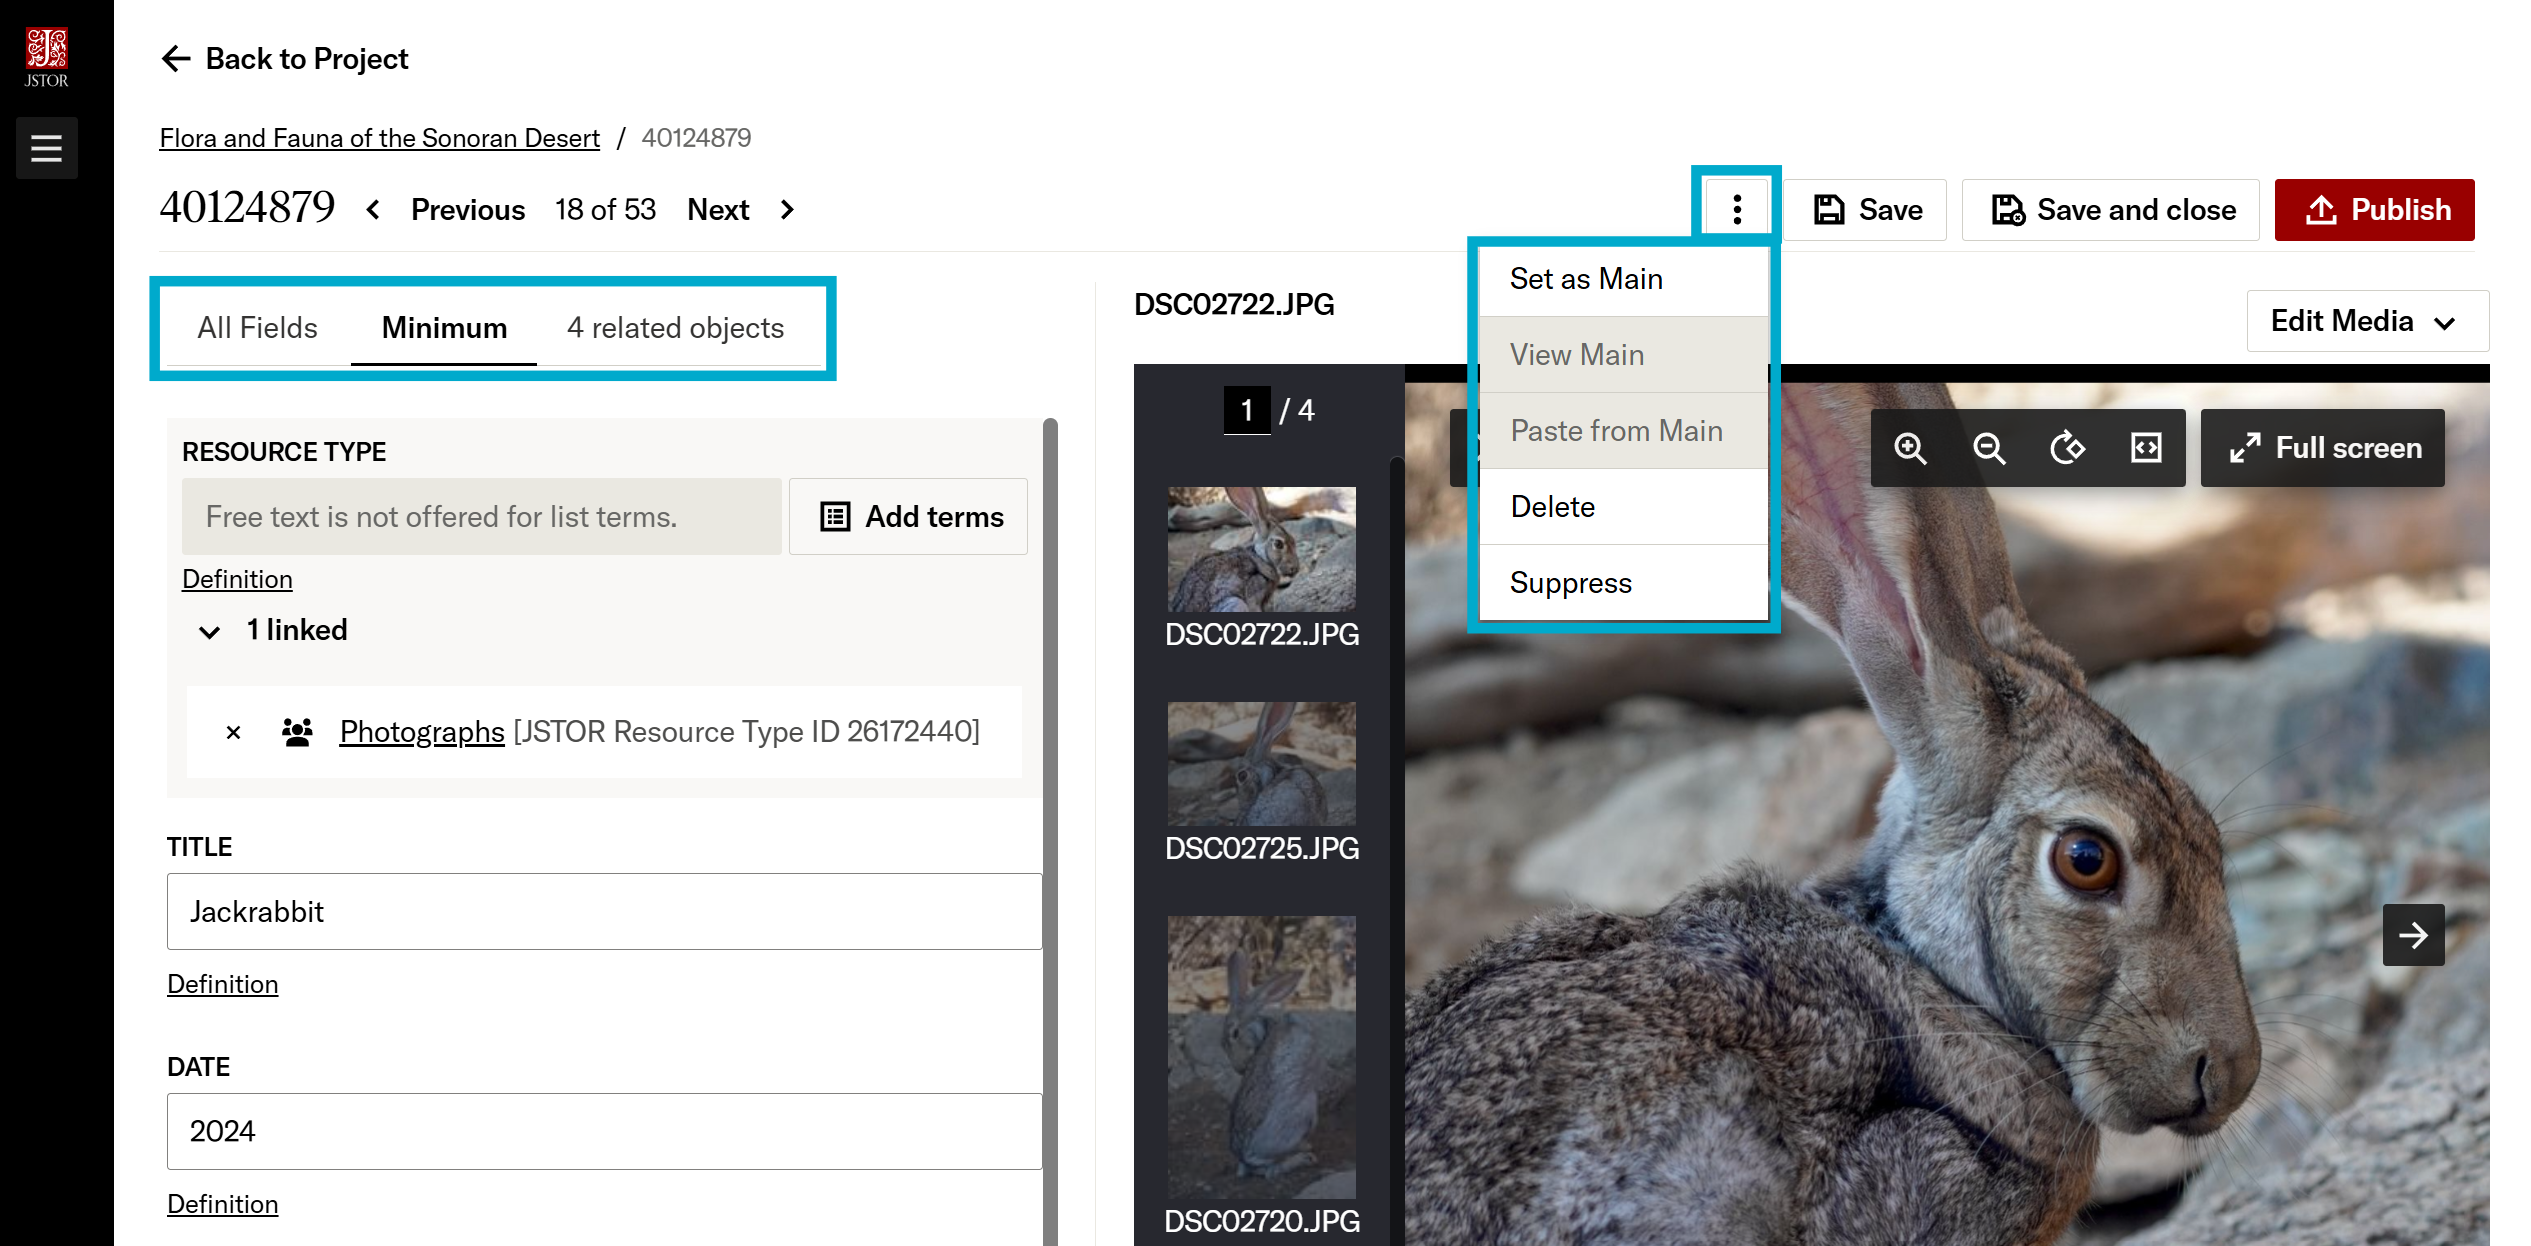Click the shared-term people icon beside Photographs
Image resolution: width=2531 pixels, height=1246 pixels.
297,732
